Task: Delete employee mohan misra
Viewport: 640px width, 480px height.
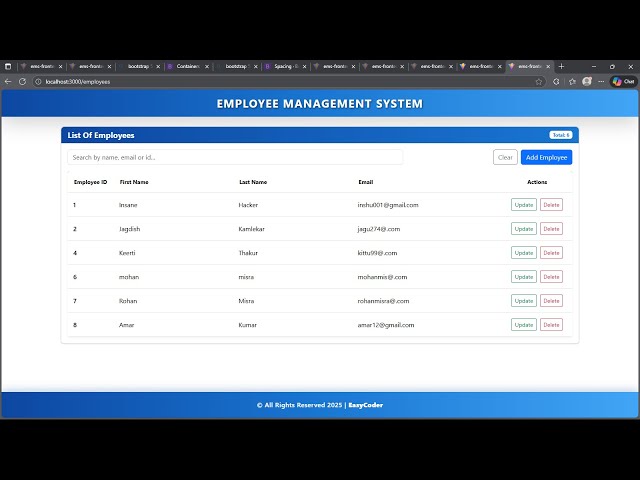Action: click(x=551, y=277)
